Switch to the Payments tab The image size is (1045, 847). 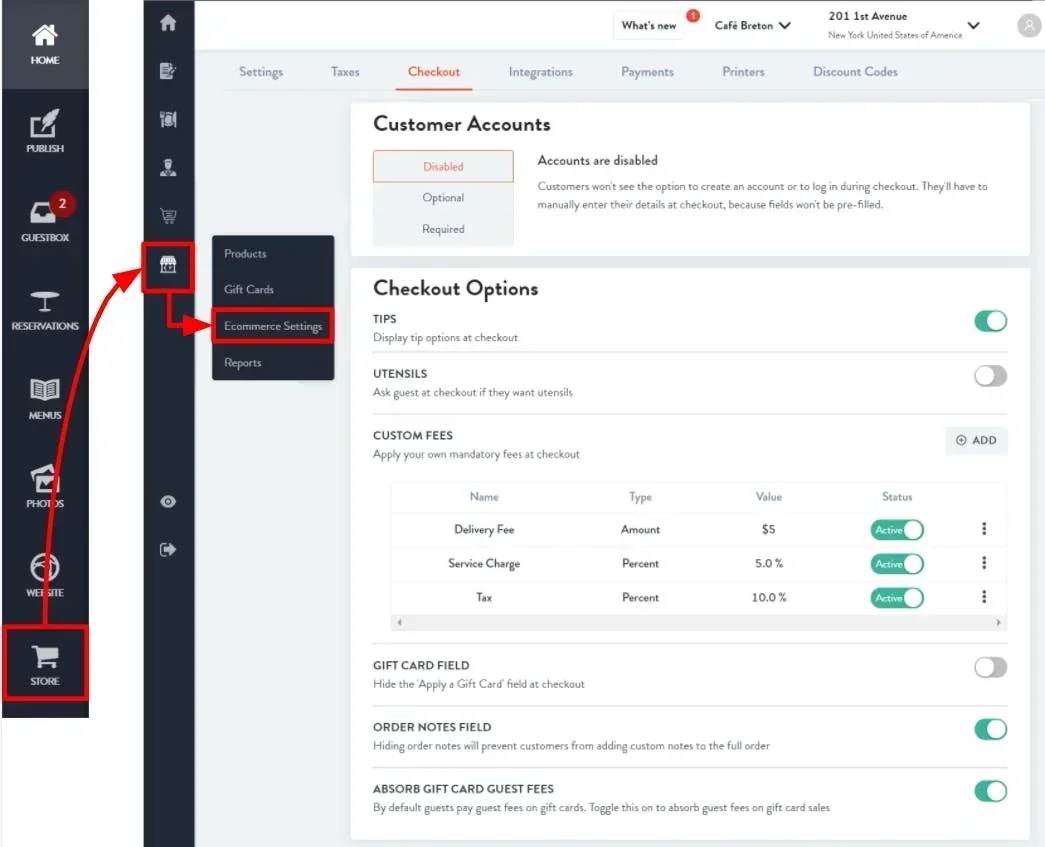pyautogui.click(x=647, y=72)
